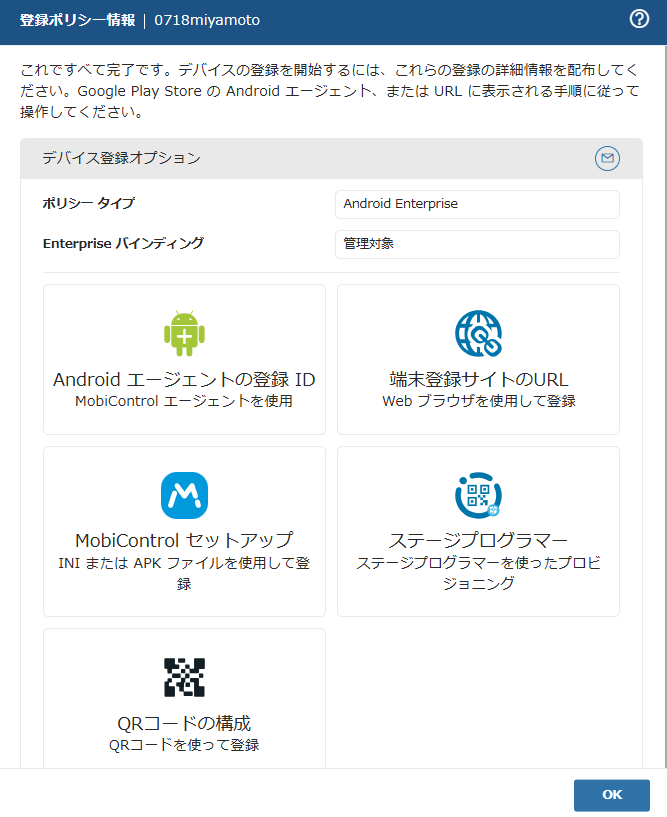
Task: Click the 管理対象 binding field
Action: tap(477, 244)
